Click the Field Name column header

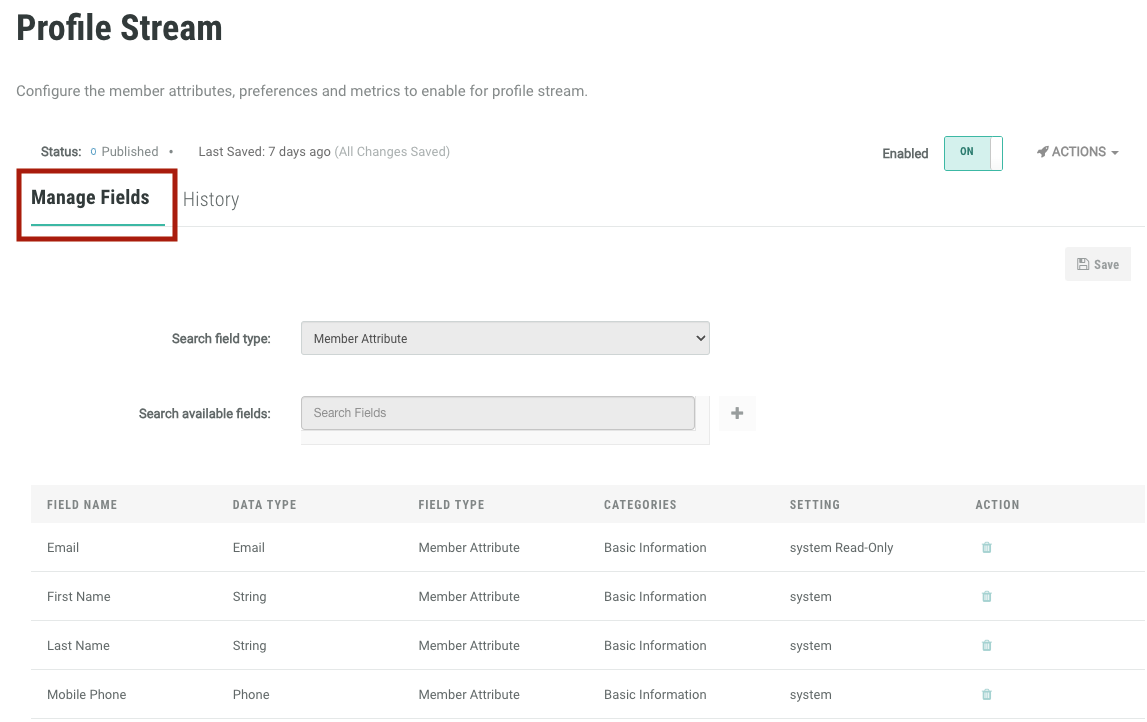click(82, 505)
